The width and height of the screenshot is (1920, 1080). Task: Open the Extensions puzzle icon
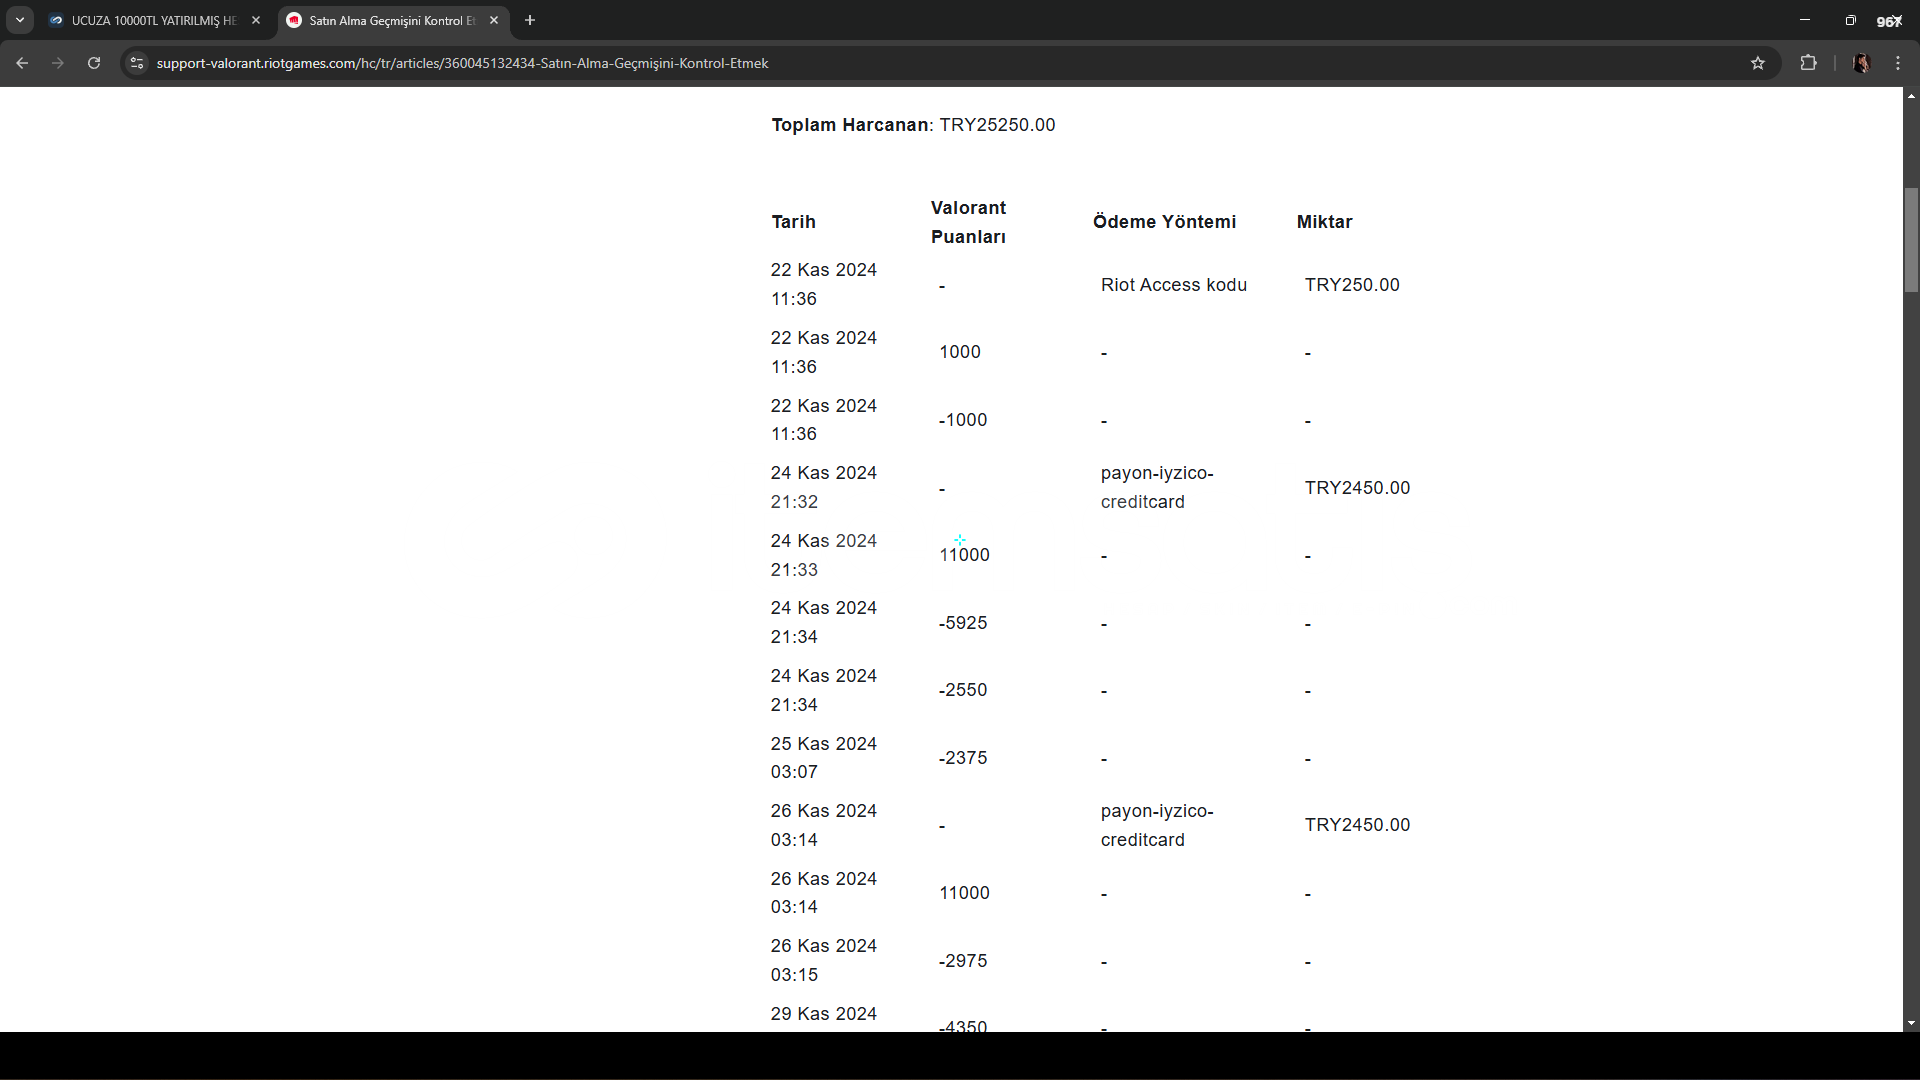click(x=1808, y=63)
